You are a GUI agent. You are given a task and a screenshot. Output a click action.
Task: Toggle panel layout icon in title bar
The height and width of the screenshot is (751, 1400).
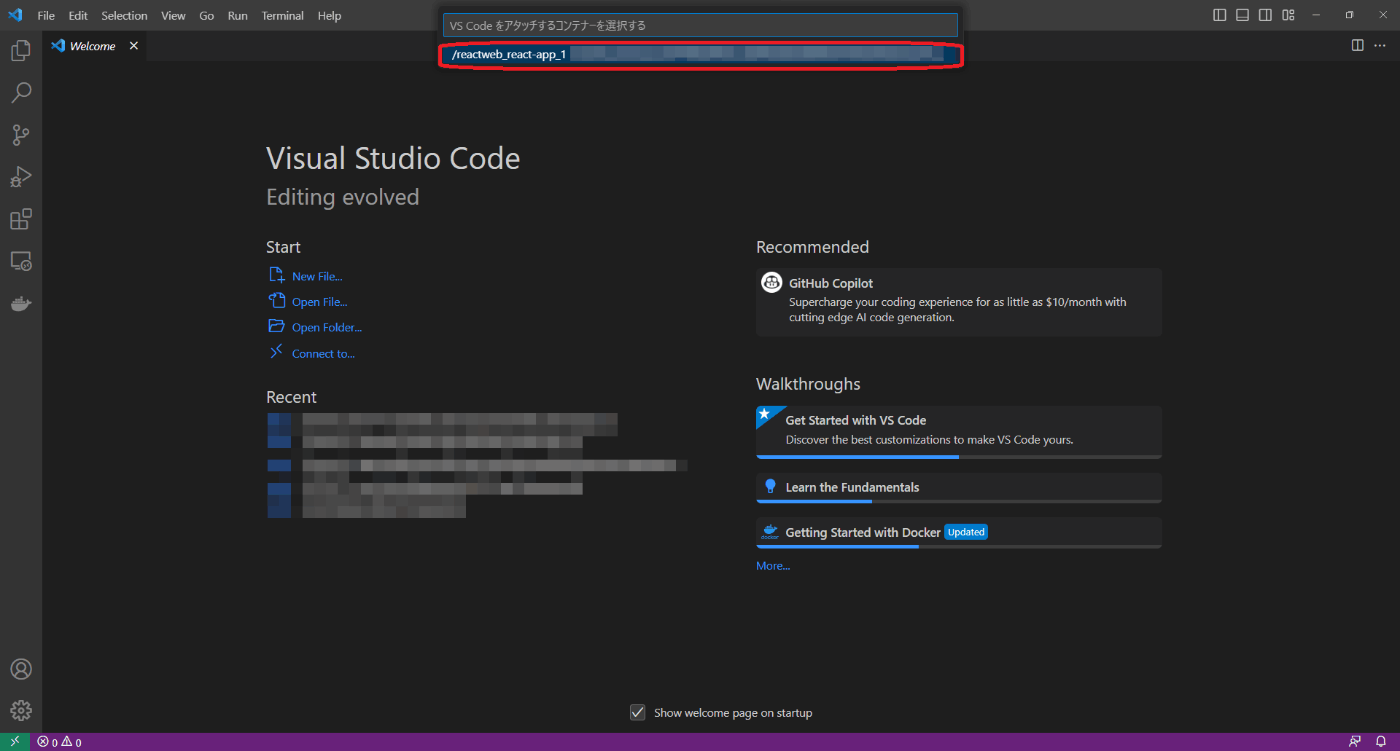click(1242, 15)
